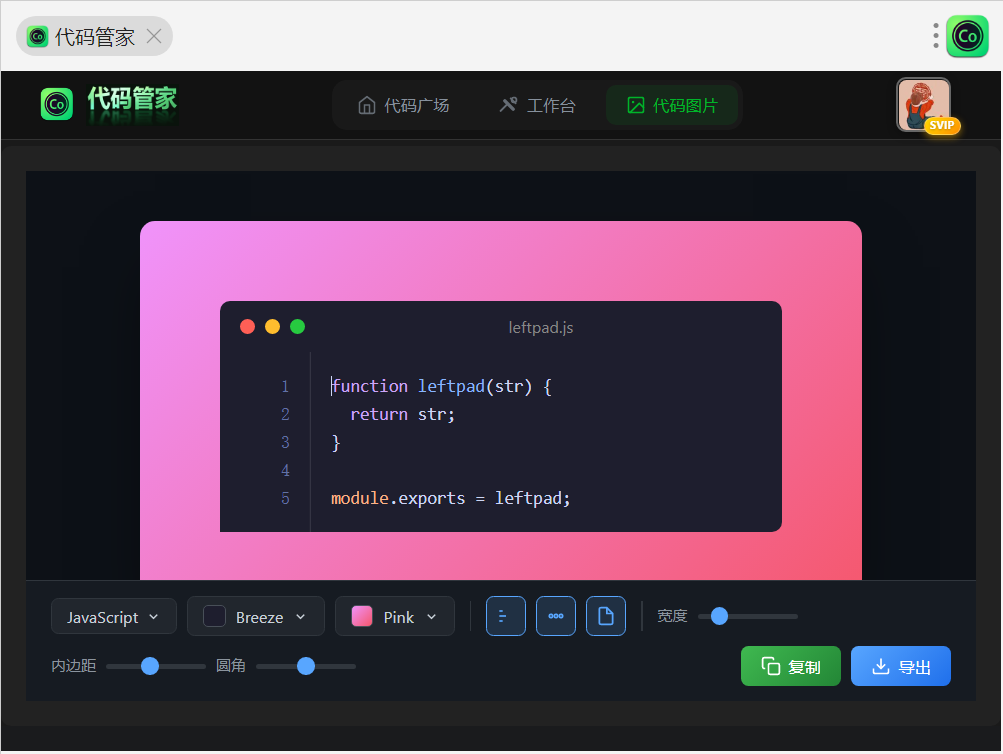Toggle window control dots button
This screenshot has height=754, width=1003.
point(556,616)
